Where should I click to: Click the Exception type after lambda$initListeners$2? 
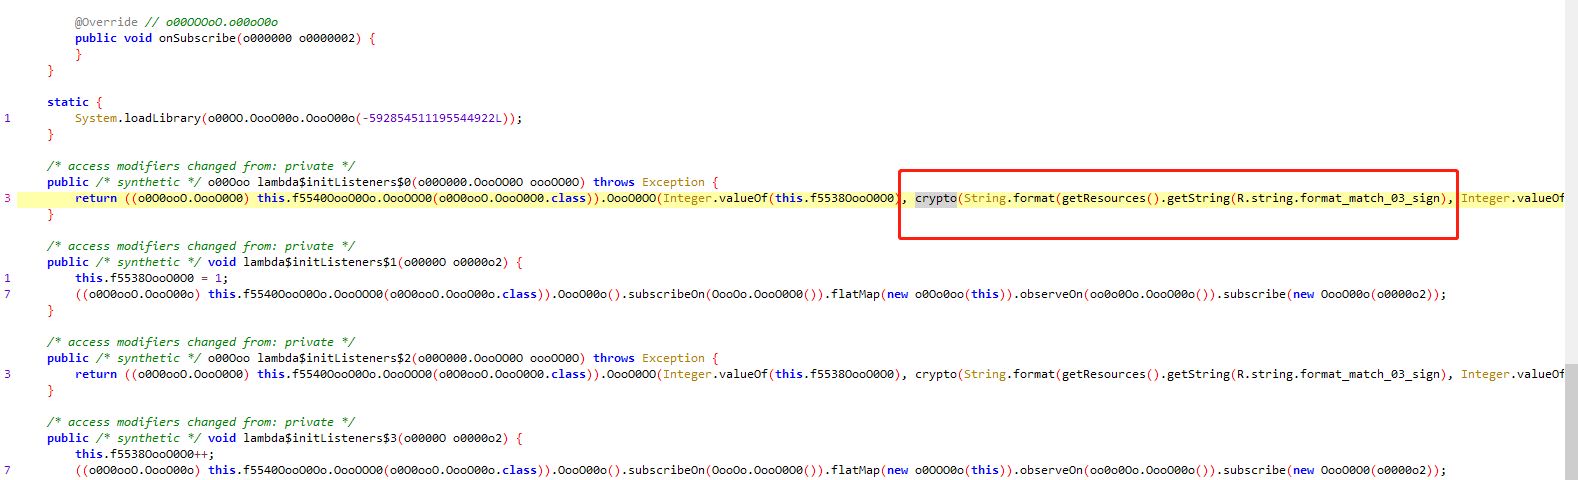(673, 358)
